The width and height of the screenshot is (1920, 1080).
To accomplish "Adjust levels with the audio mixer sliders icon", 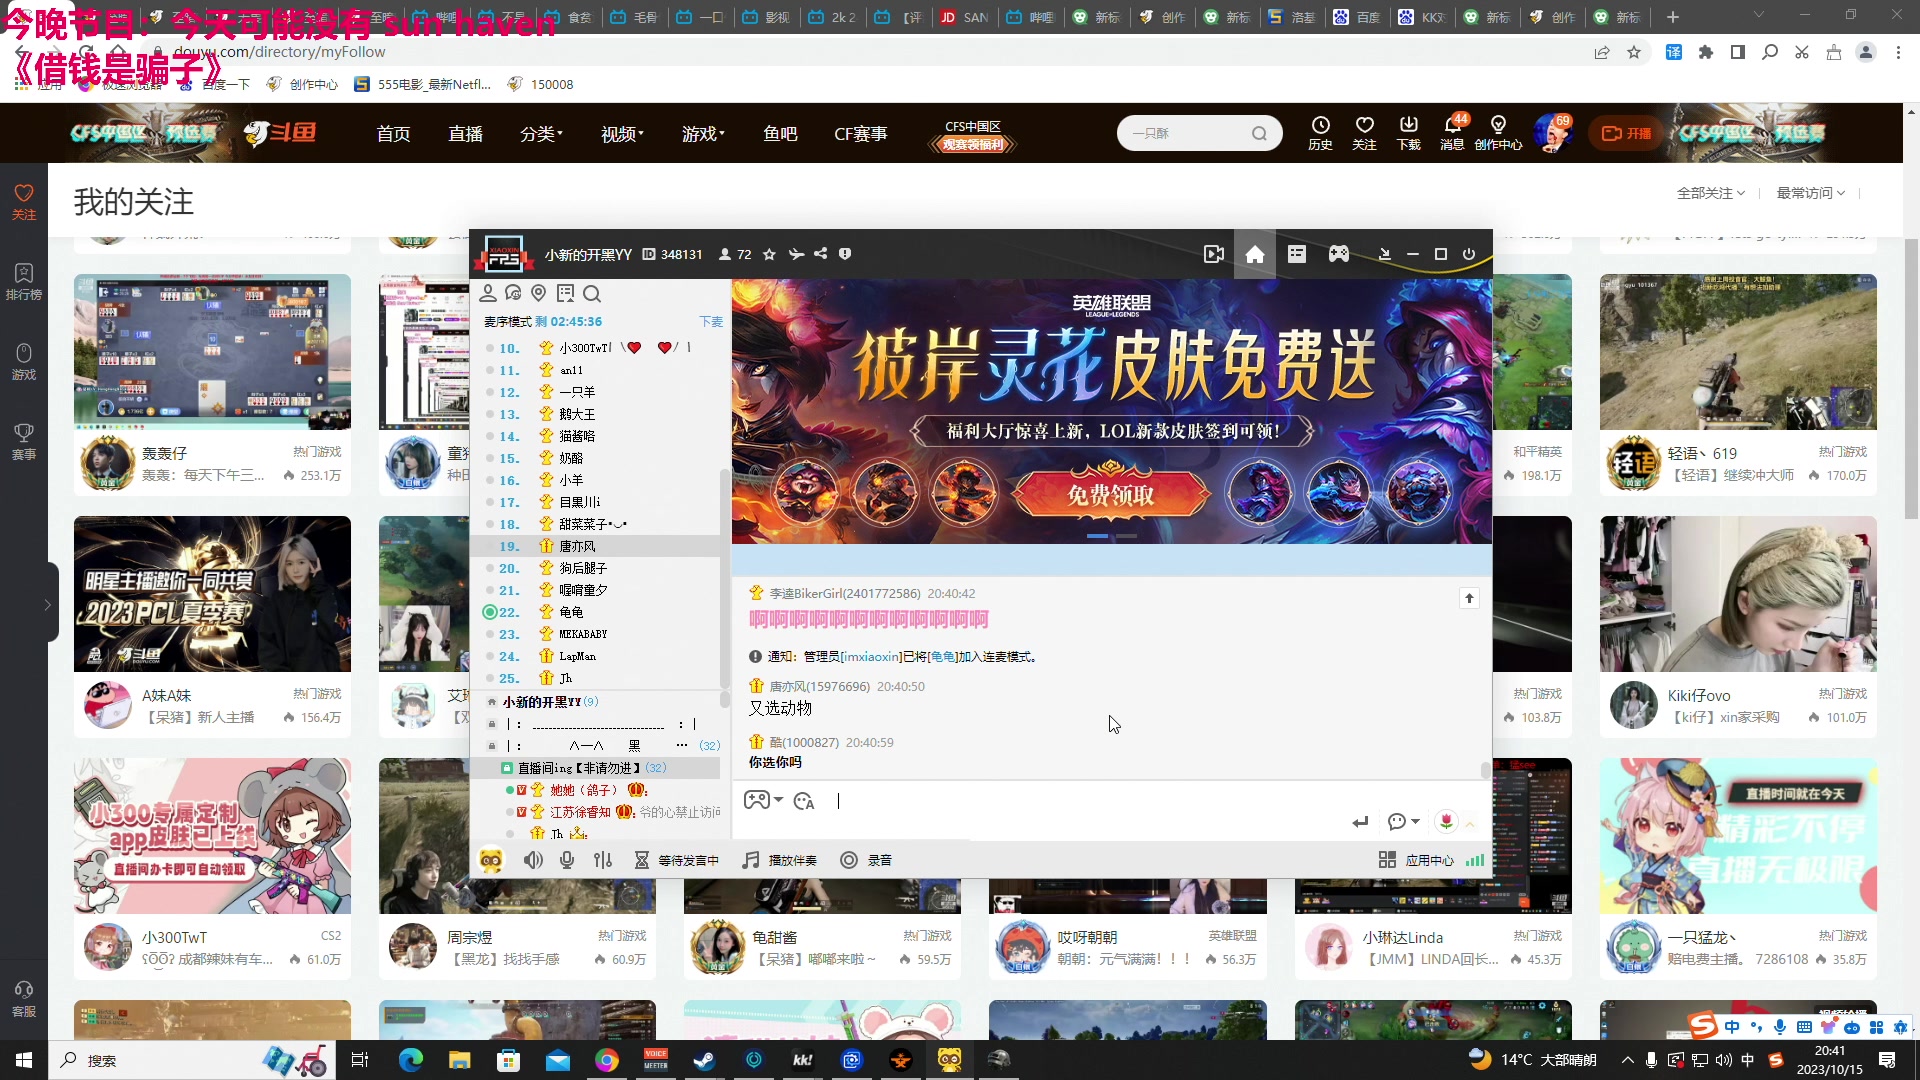I will [x=604, y=860].
